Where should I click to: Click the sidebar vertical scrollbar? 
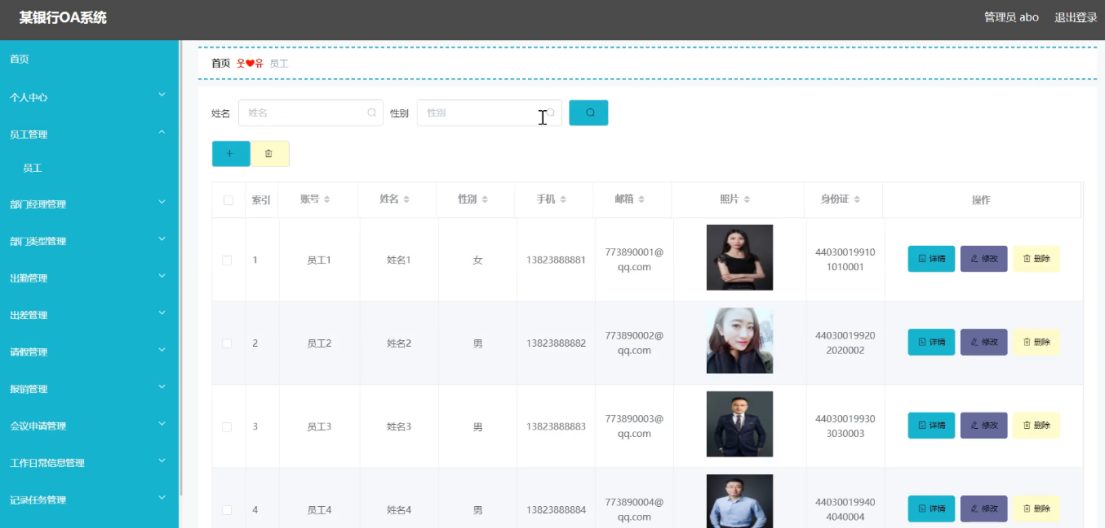pyautogui.click(x=181, y=268)
